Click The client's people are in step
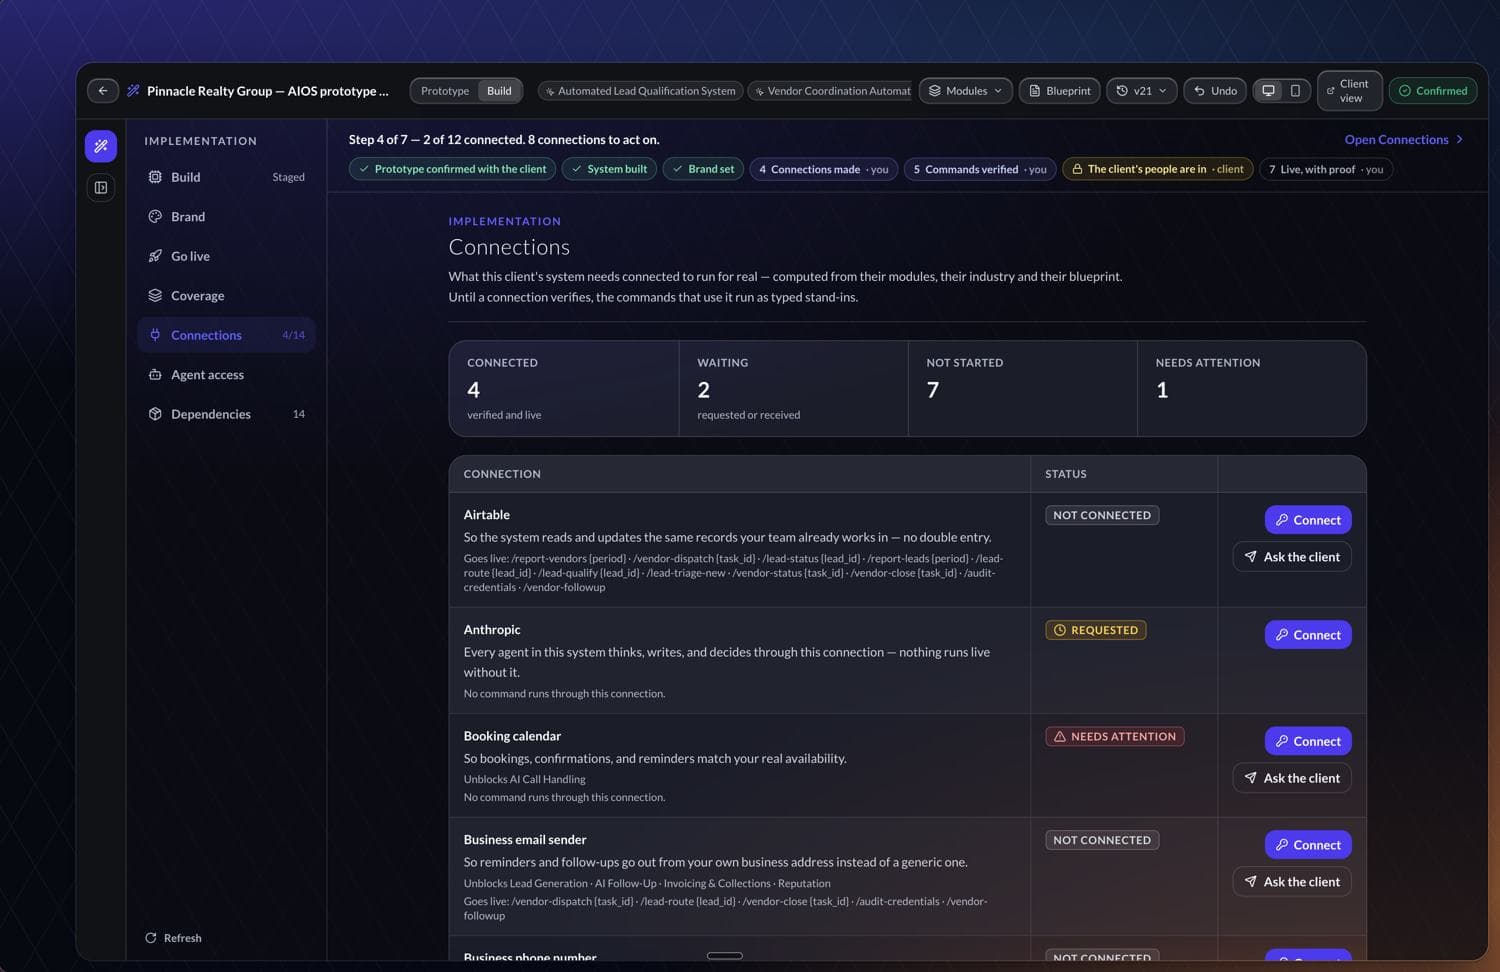Screen dimensions: 1500x972 1157,169
